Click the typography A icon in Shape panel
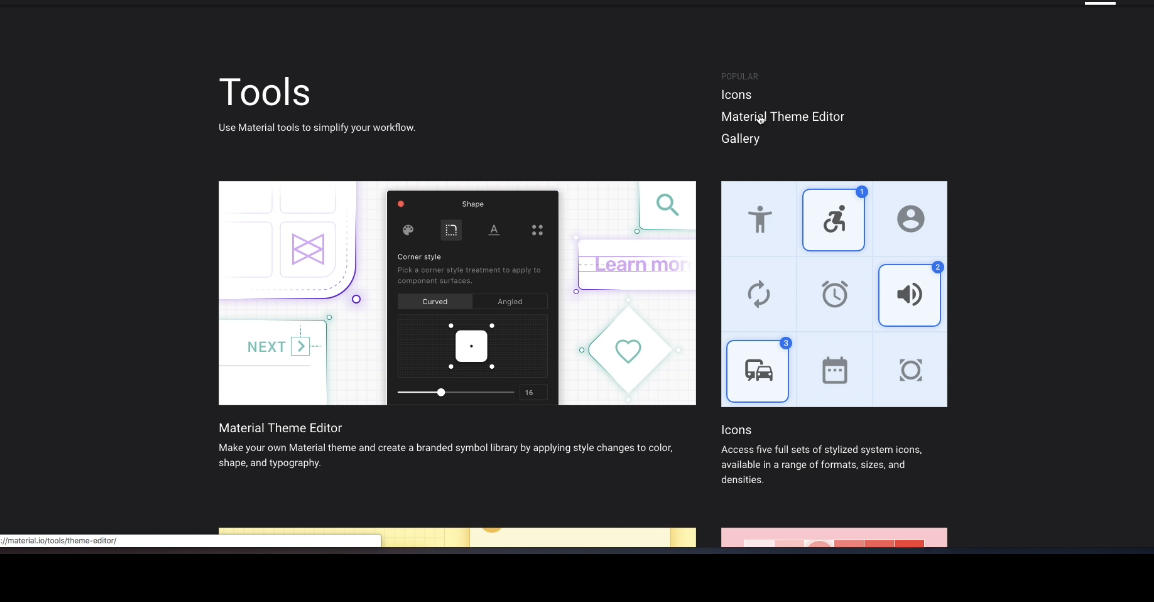1154x602 pixels. click(494, 230)
